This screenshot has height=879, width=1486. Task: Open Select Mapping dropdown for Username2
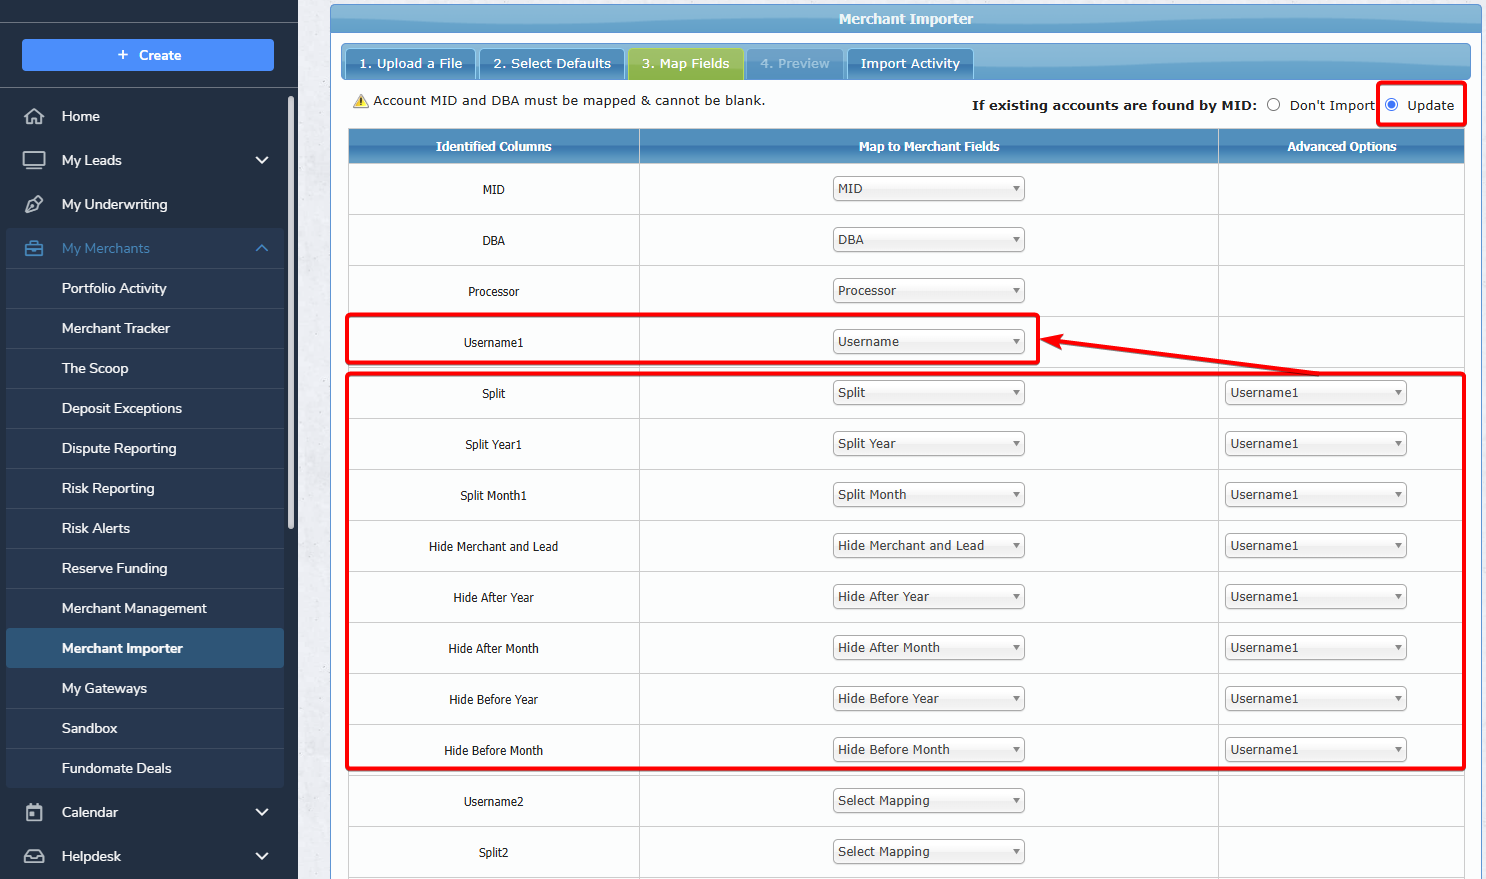pos(929,801)
